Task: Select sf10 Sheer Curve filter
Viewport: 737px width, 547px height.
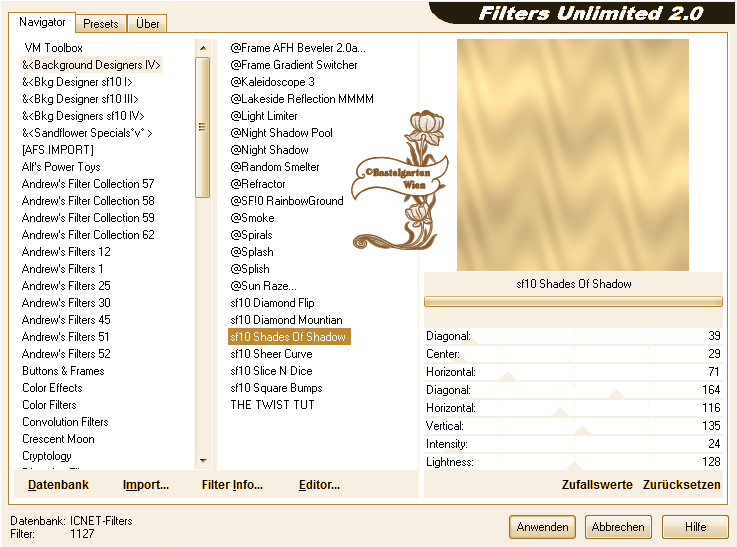Action: [271, 354]
